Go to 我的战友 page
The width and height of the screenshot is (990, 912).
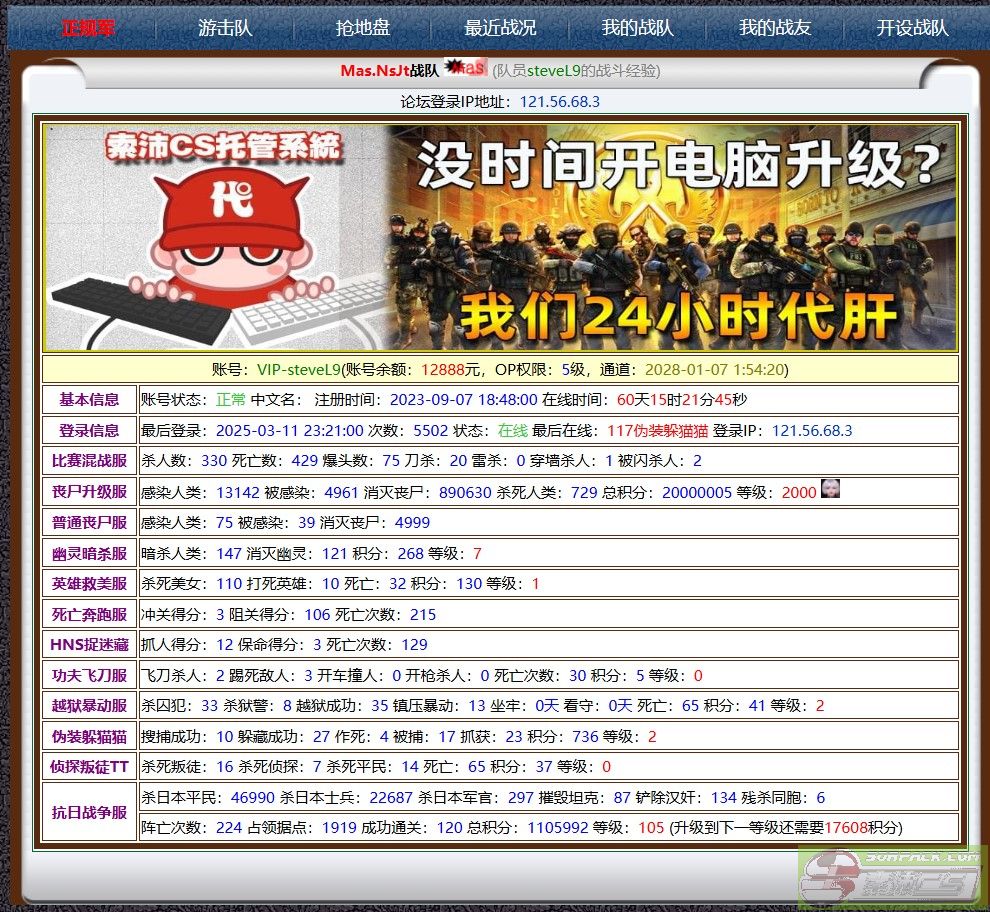pyautogui.click(x=775, y=28)
